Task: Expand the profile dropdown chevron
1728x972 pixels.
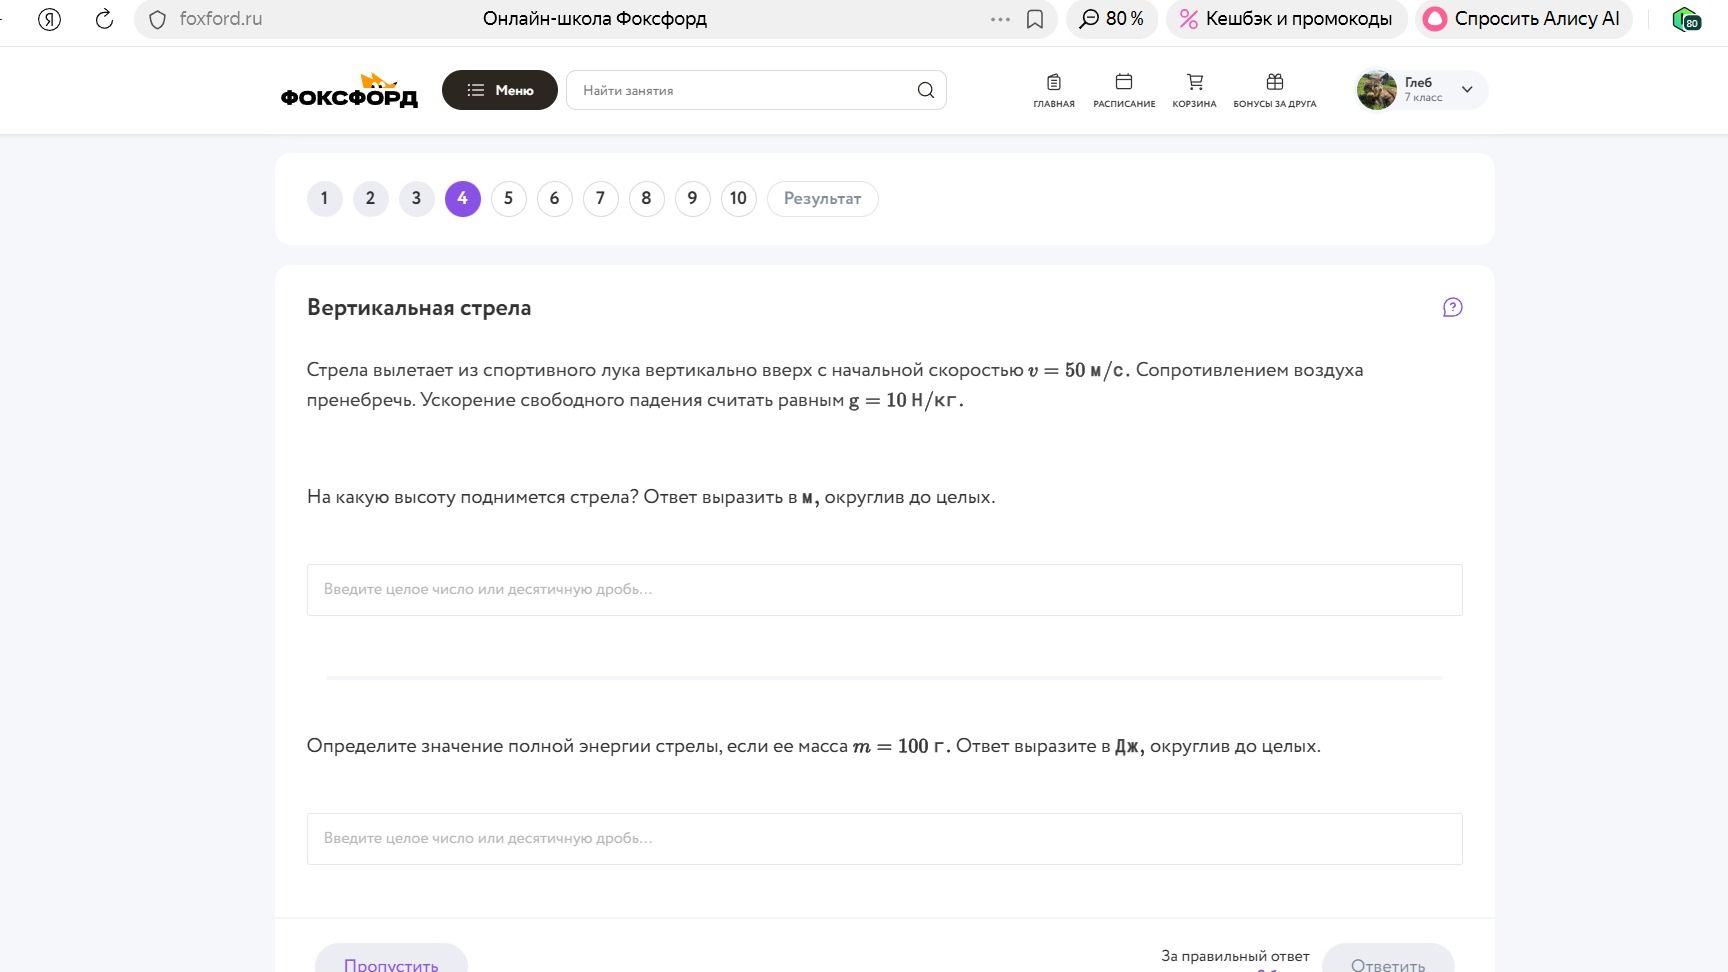Action: click(1467, 90)
